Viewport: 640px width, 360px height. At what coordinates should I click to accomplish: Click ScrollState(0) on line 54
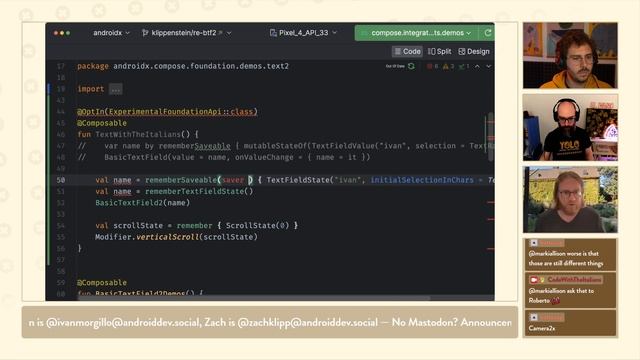(x=257, y=226)
